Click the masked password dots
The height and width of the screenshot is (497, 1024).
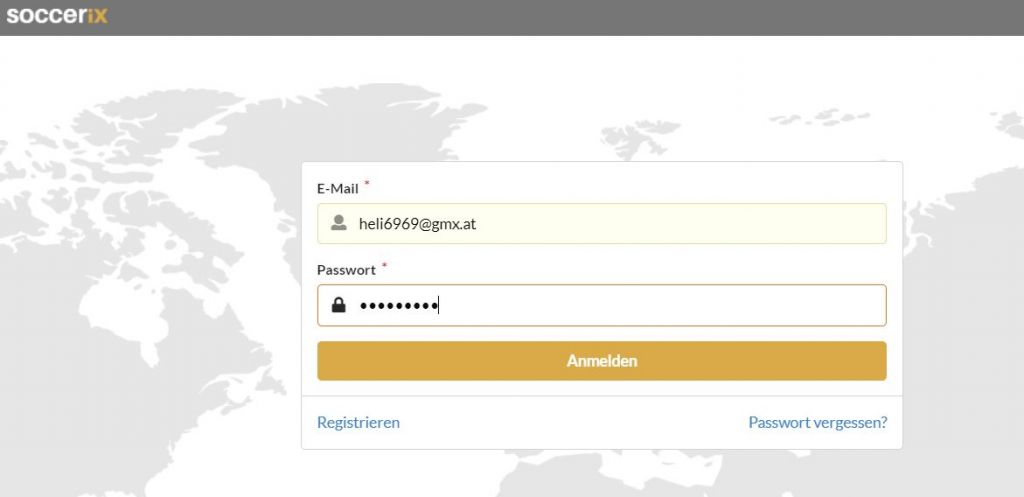point(398,306)
